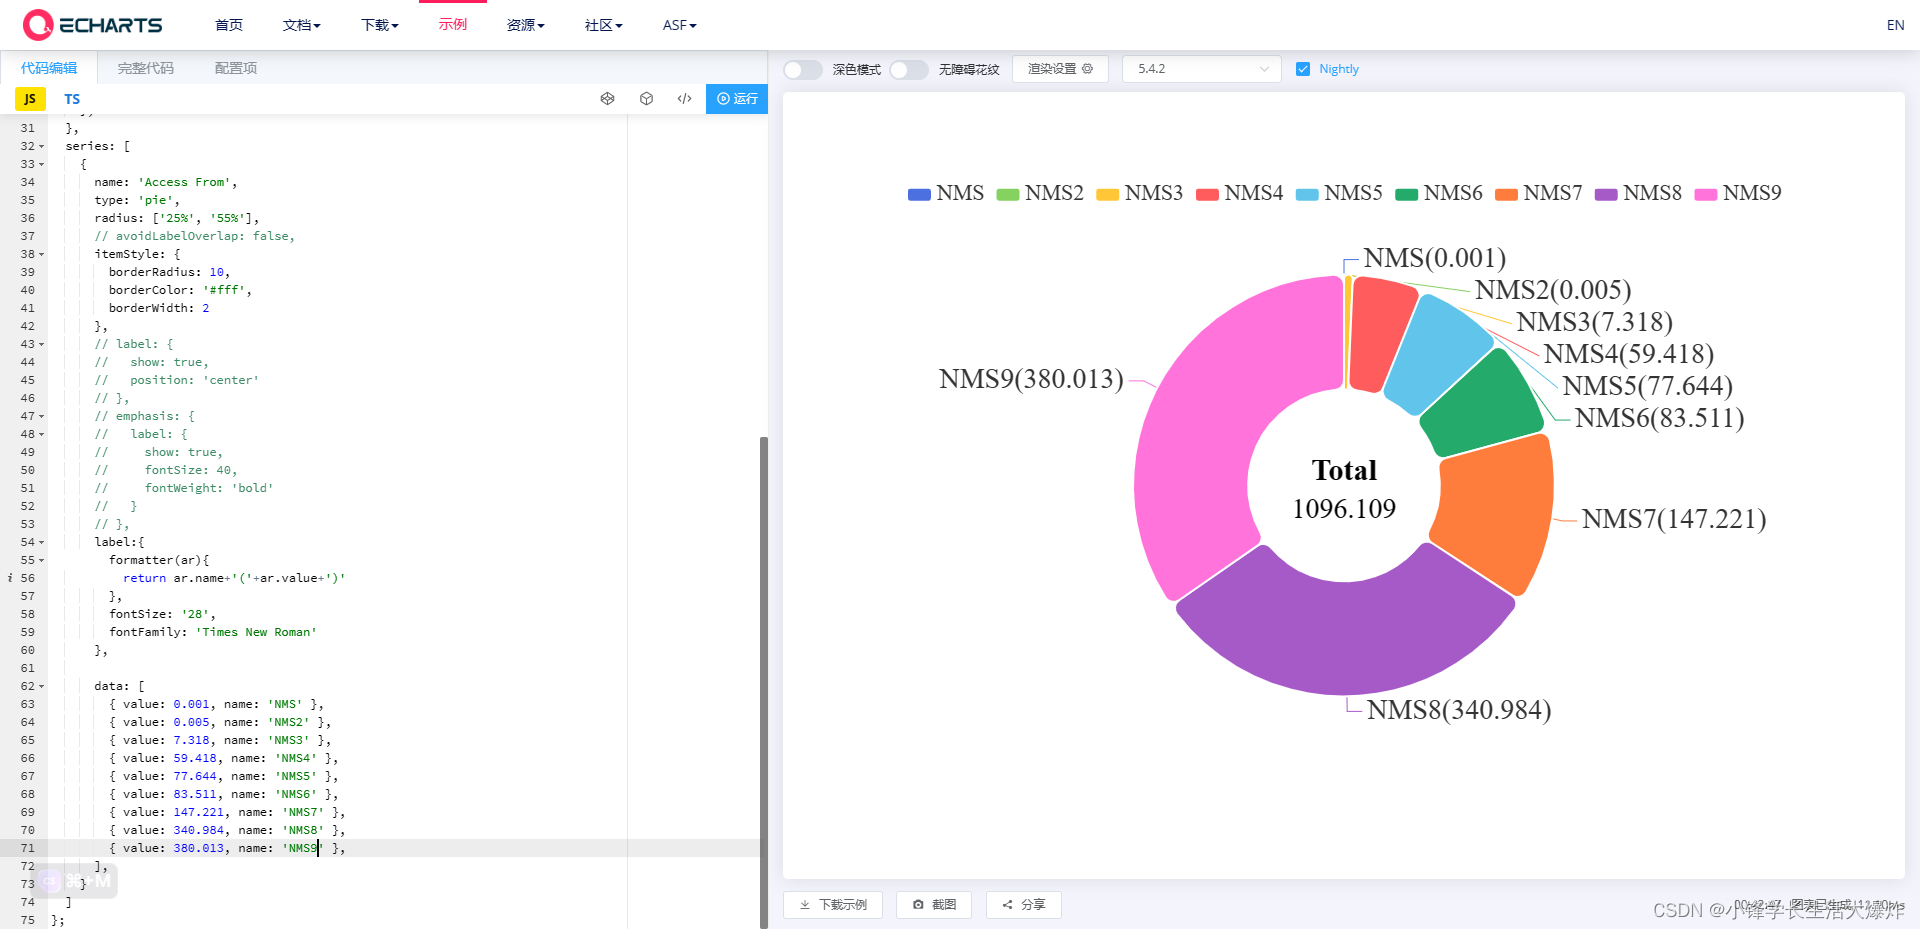Screen dimensions: 1920x929
Task: Collapse the fold arrow at line 43
Action: point(41,345)
